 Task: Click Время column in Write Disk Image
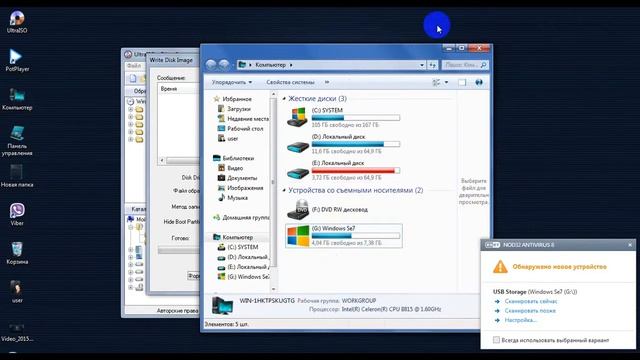coord(178,89)
